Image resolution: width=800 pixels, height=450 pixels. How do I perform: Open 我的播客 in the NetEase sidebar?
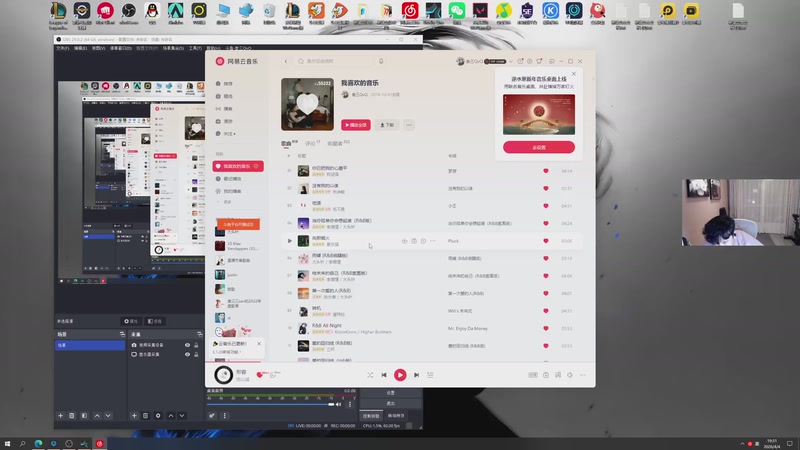pos(229,191)
